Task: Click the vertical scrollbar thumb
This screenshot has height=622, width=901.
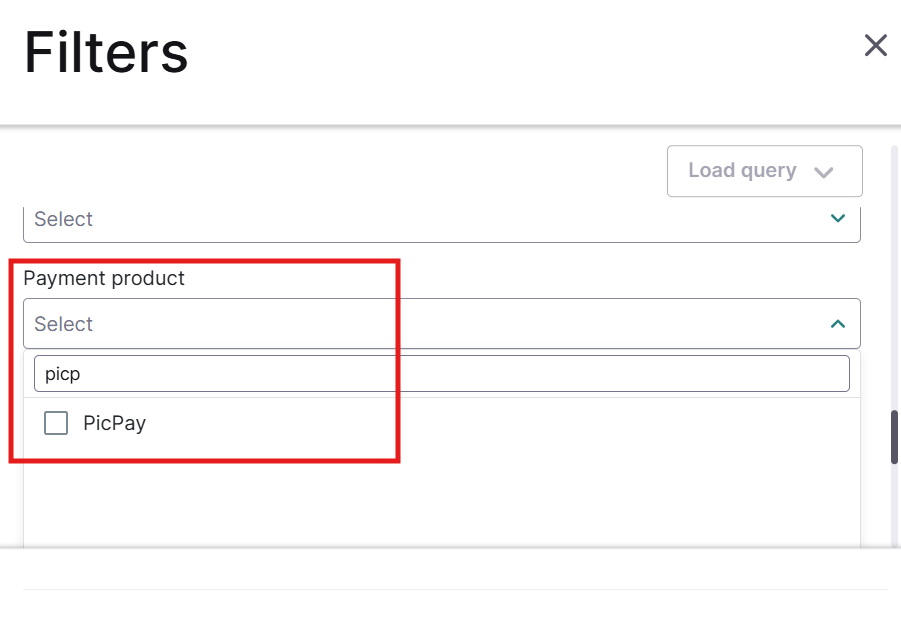Action: tap(894, 436)
